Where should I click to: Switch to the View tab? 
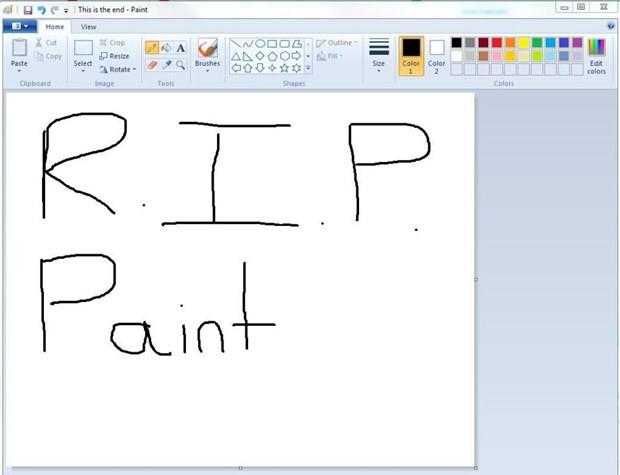coord(89,27)
